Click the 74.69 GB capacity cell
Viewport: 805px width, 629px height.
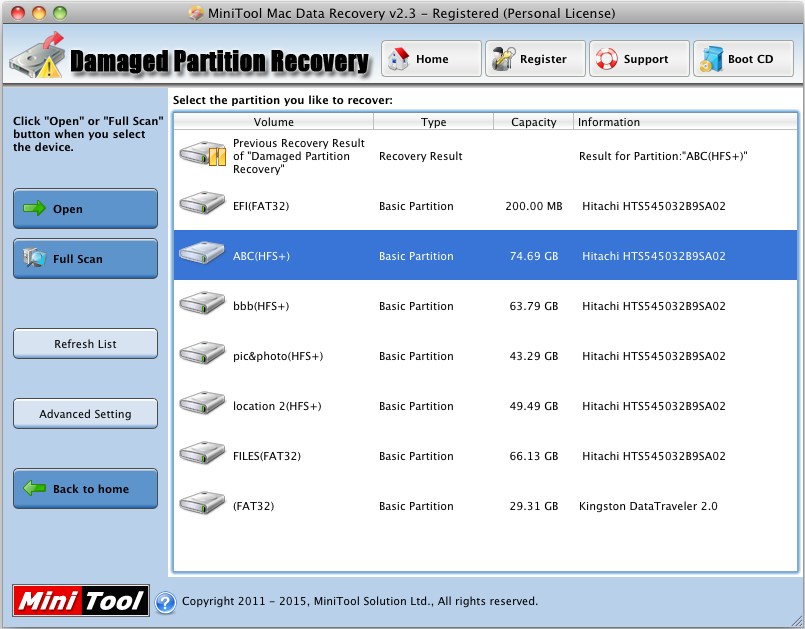click(x=533, y=256)
